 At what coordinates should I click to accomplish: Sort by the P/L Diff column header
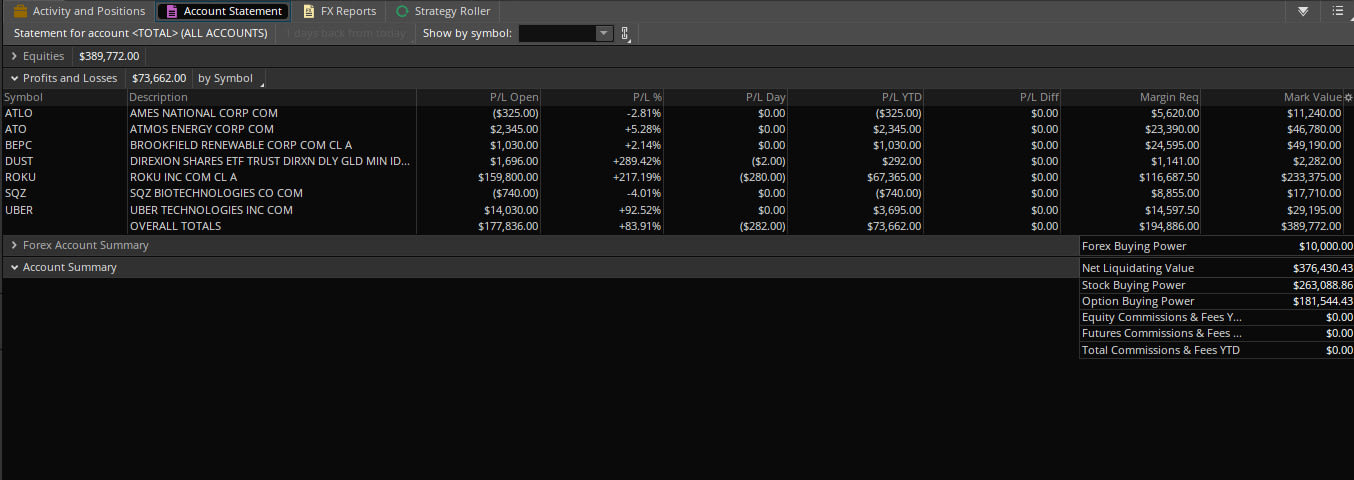(992, 97)
